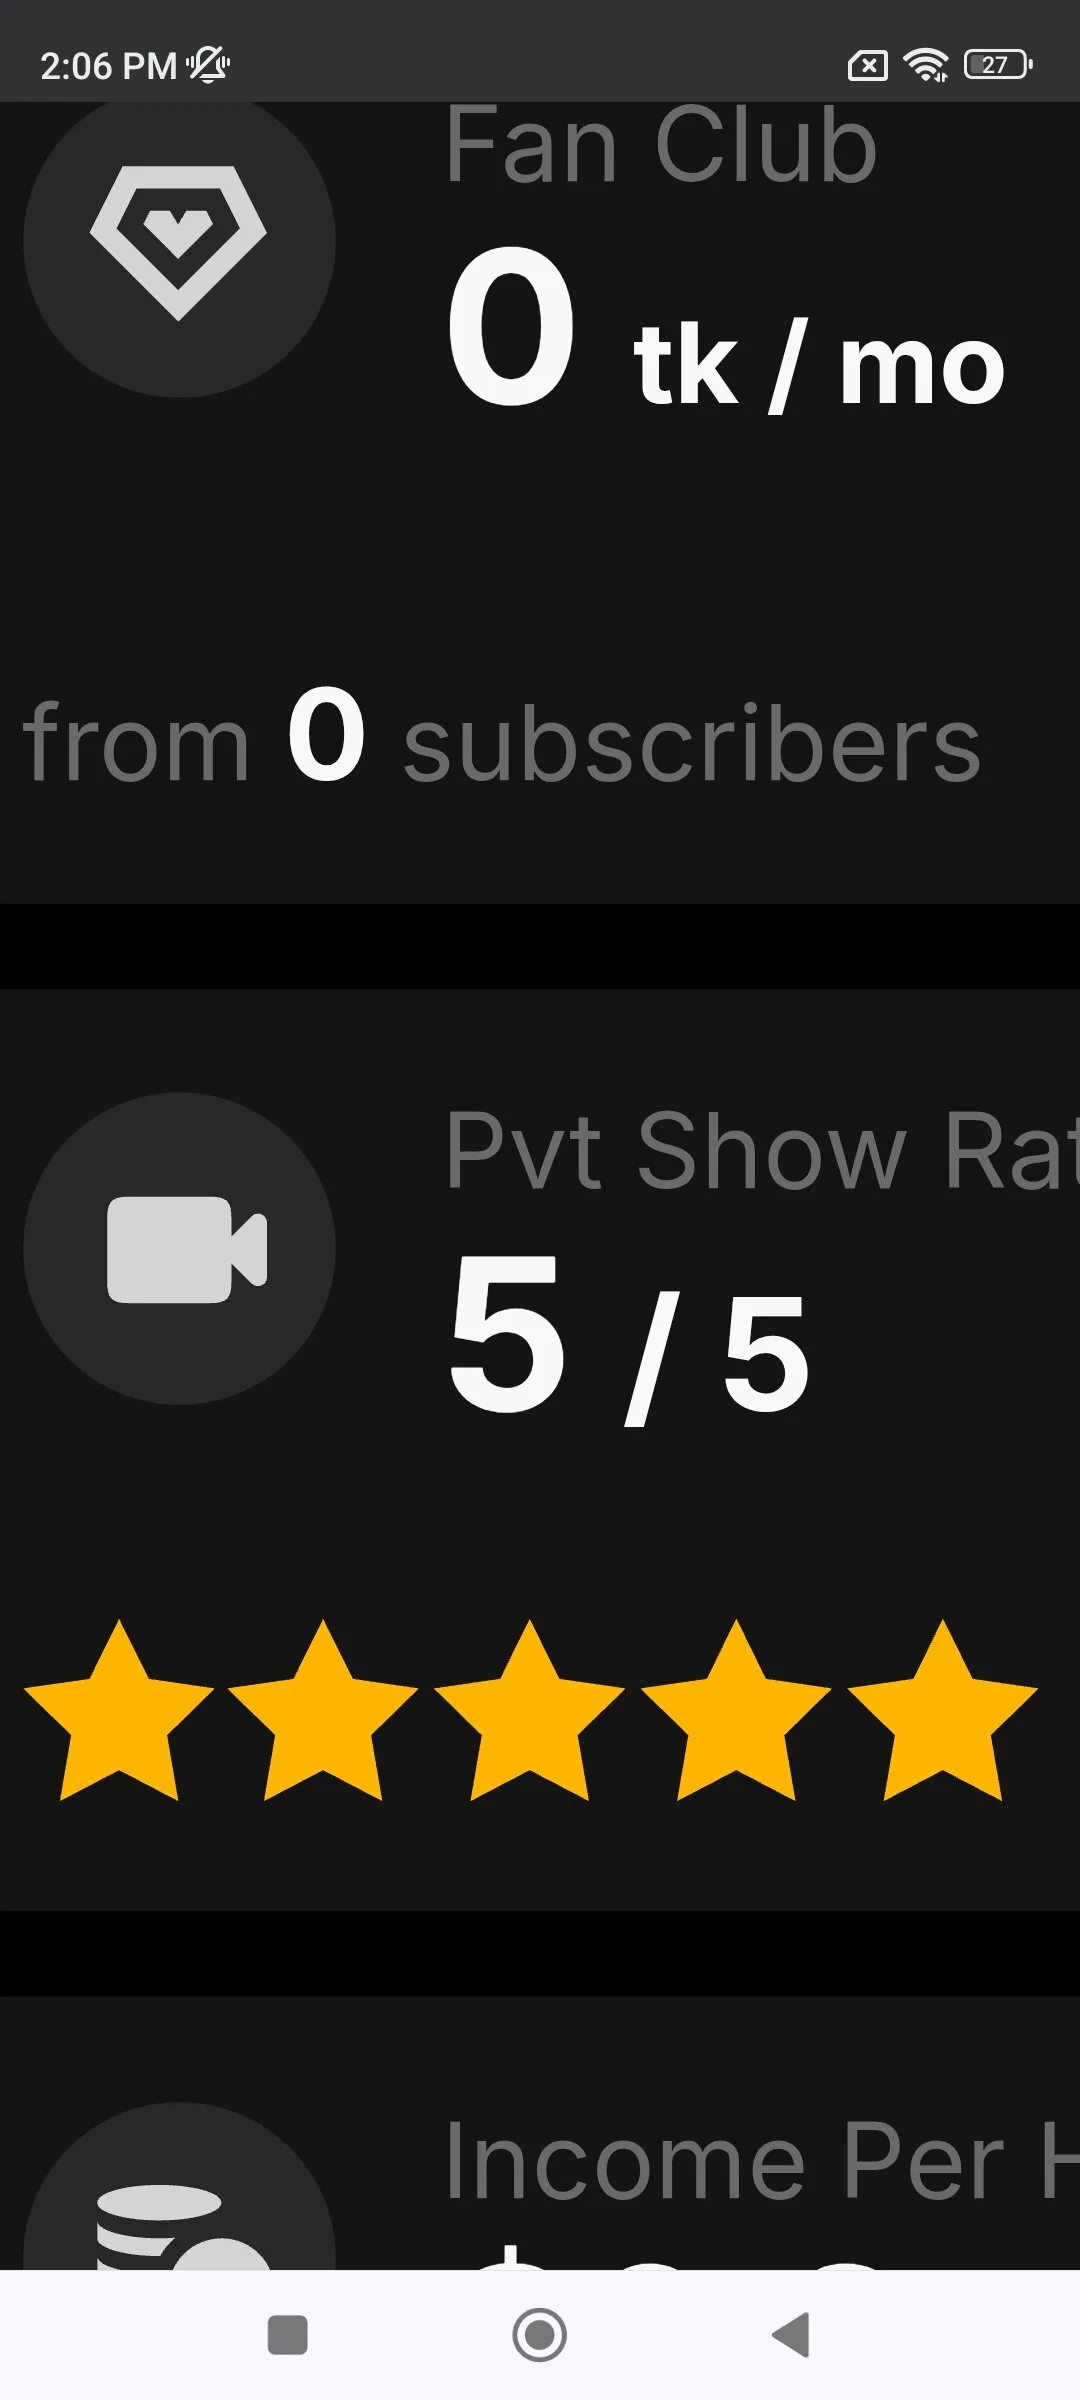1080x2400 pixels.
Task: Tap the recent apps square button
Action: pyautogui.click(x=288, y=2335)
